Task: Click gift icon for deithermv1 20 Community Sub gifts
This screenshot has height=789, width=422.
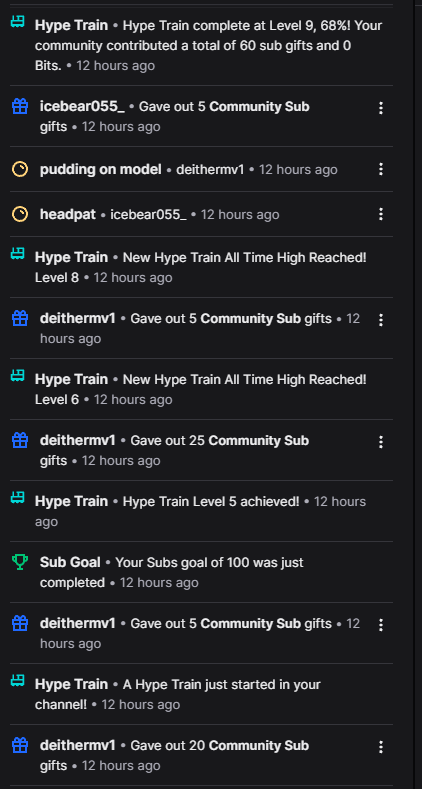Action: click(20, 745)
